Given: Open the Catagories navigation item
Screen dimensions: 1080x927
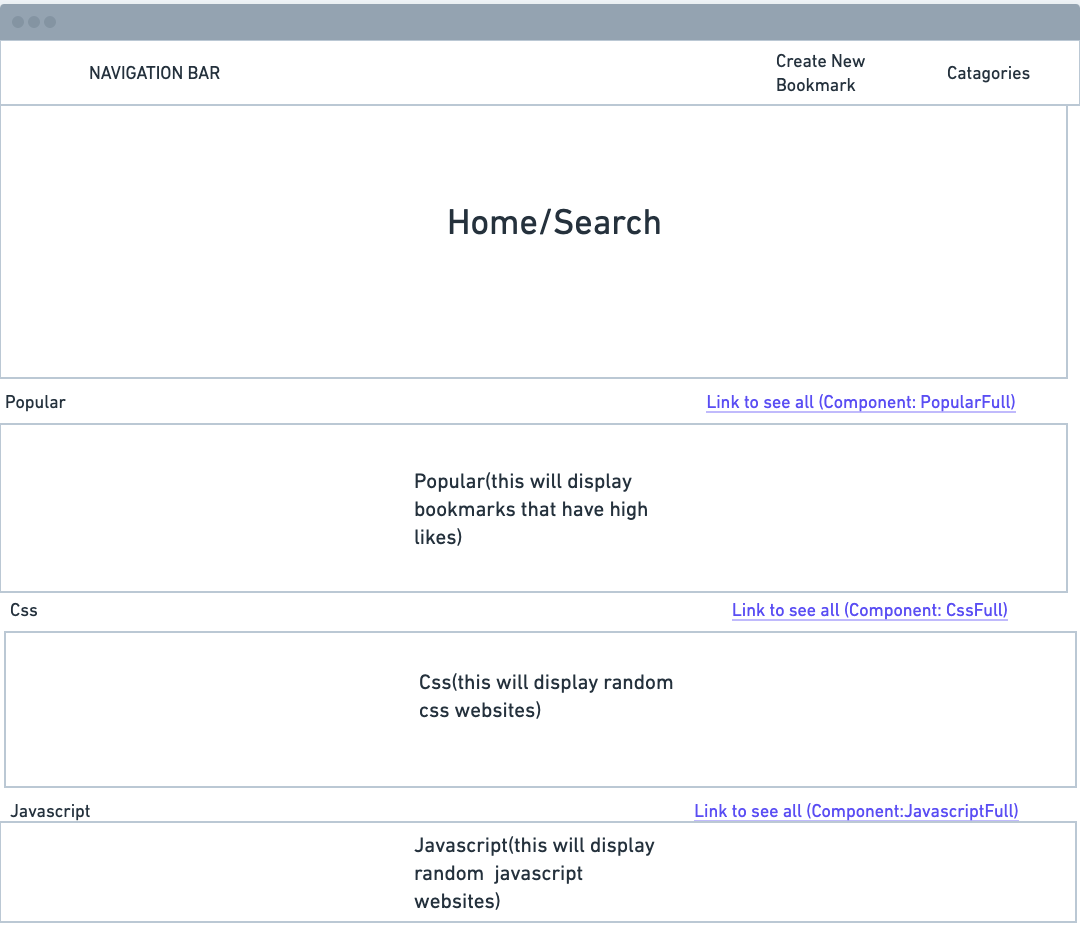Looking at the screenshot, I should [988, 73].
